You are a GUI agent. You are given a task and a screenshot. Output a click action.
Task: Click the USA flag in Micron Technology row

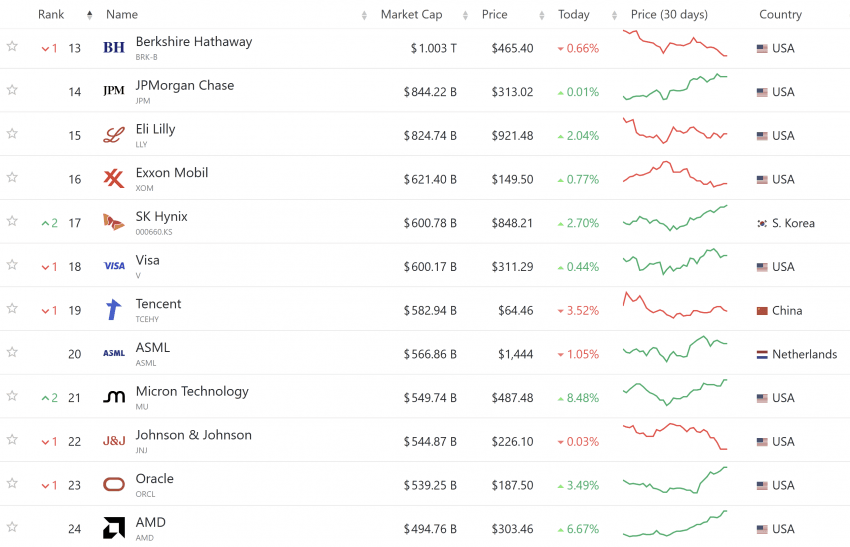(x=762, y=398)
